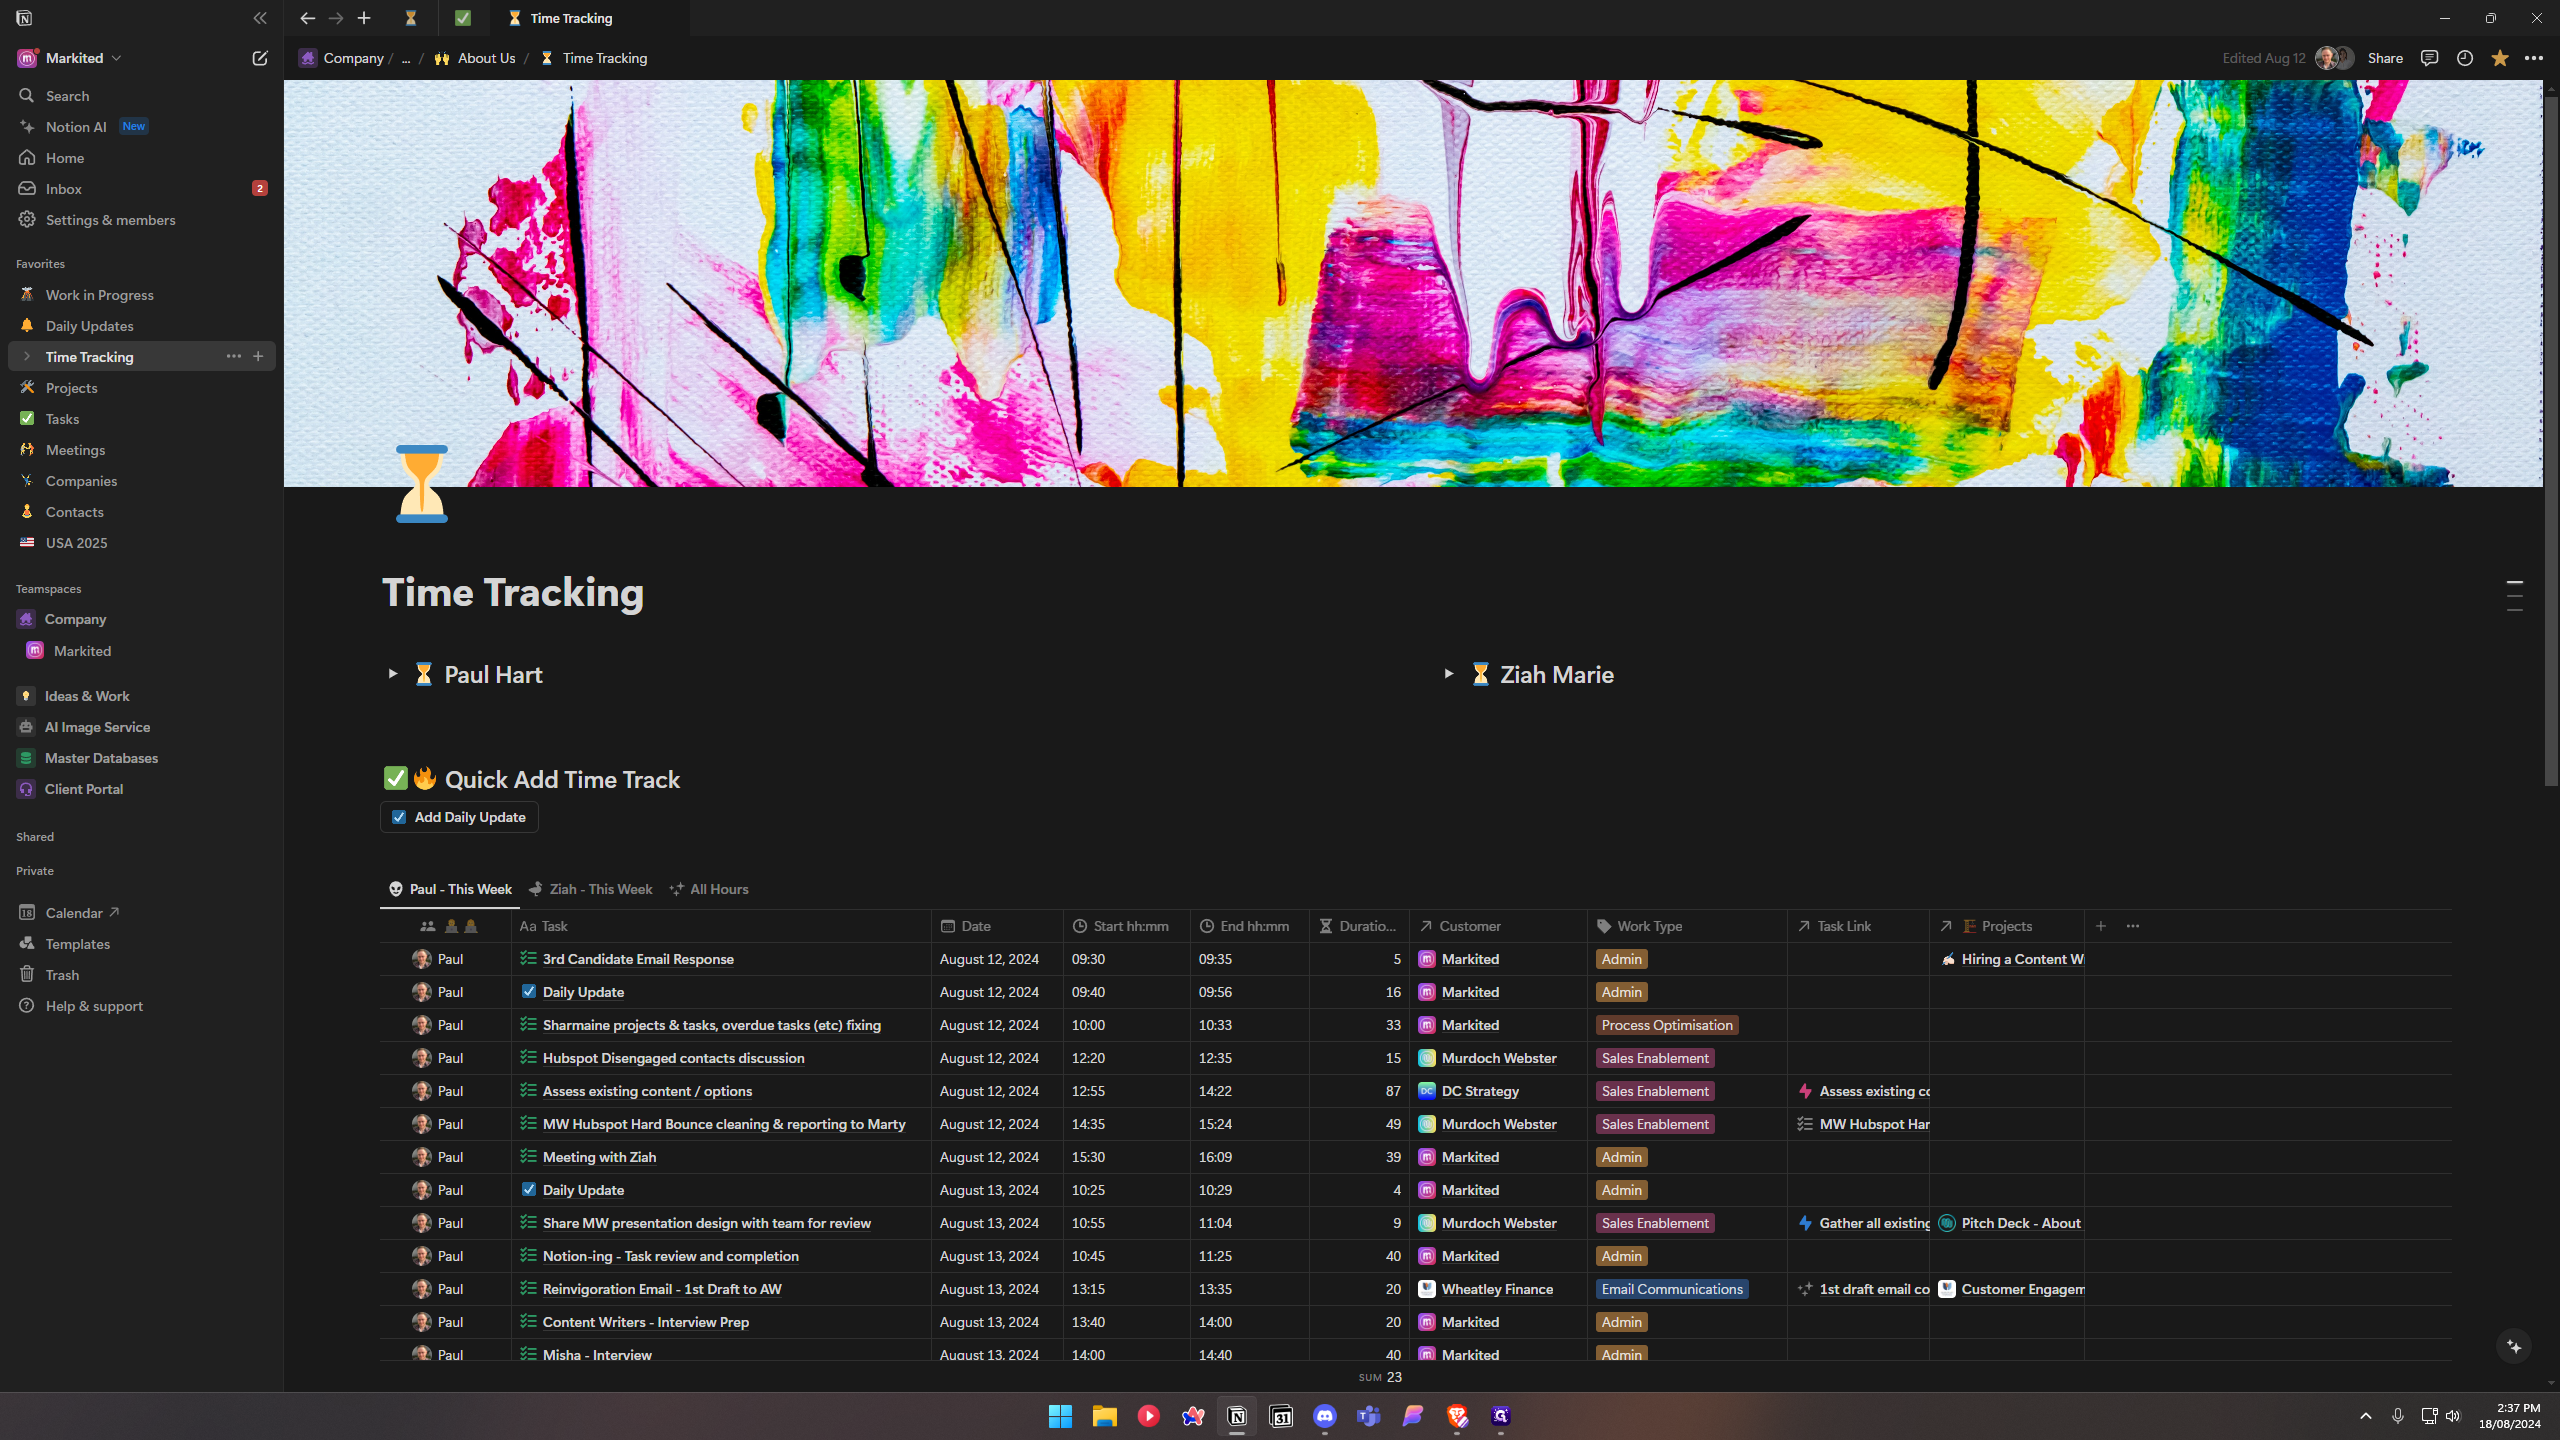Open Trash in the sidebar

pyautogui.click(x=142, y=974)
